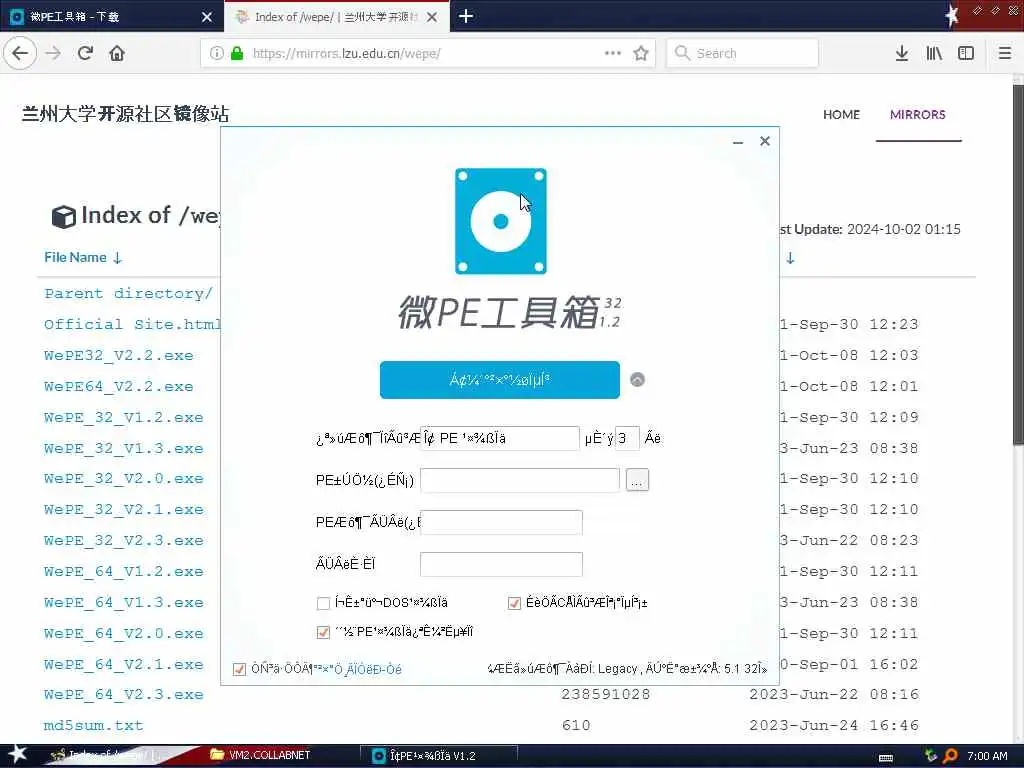This screenshot has height=768, width=1024.
Task: Switch to the 微PE工具箱 下载 tab
Action: tap(112, 16)
